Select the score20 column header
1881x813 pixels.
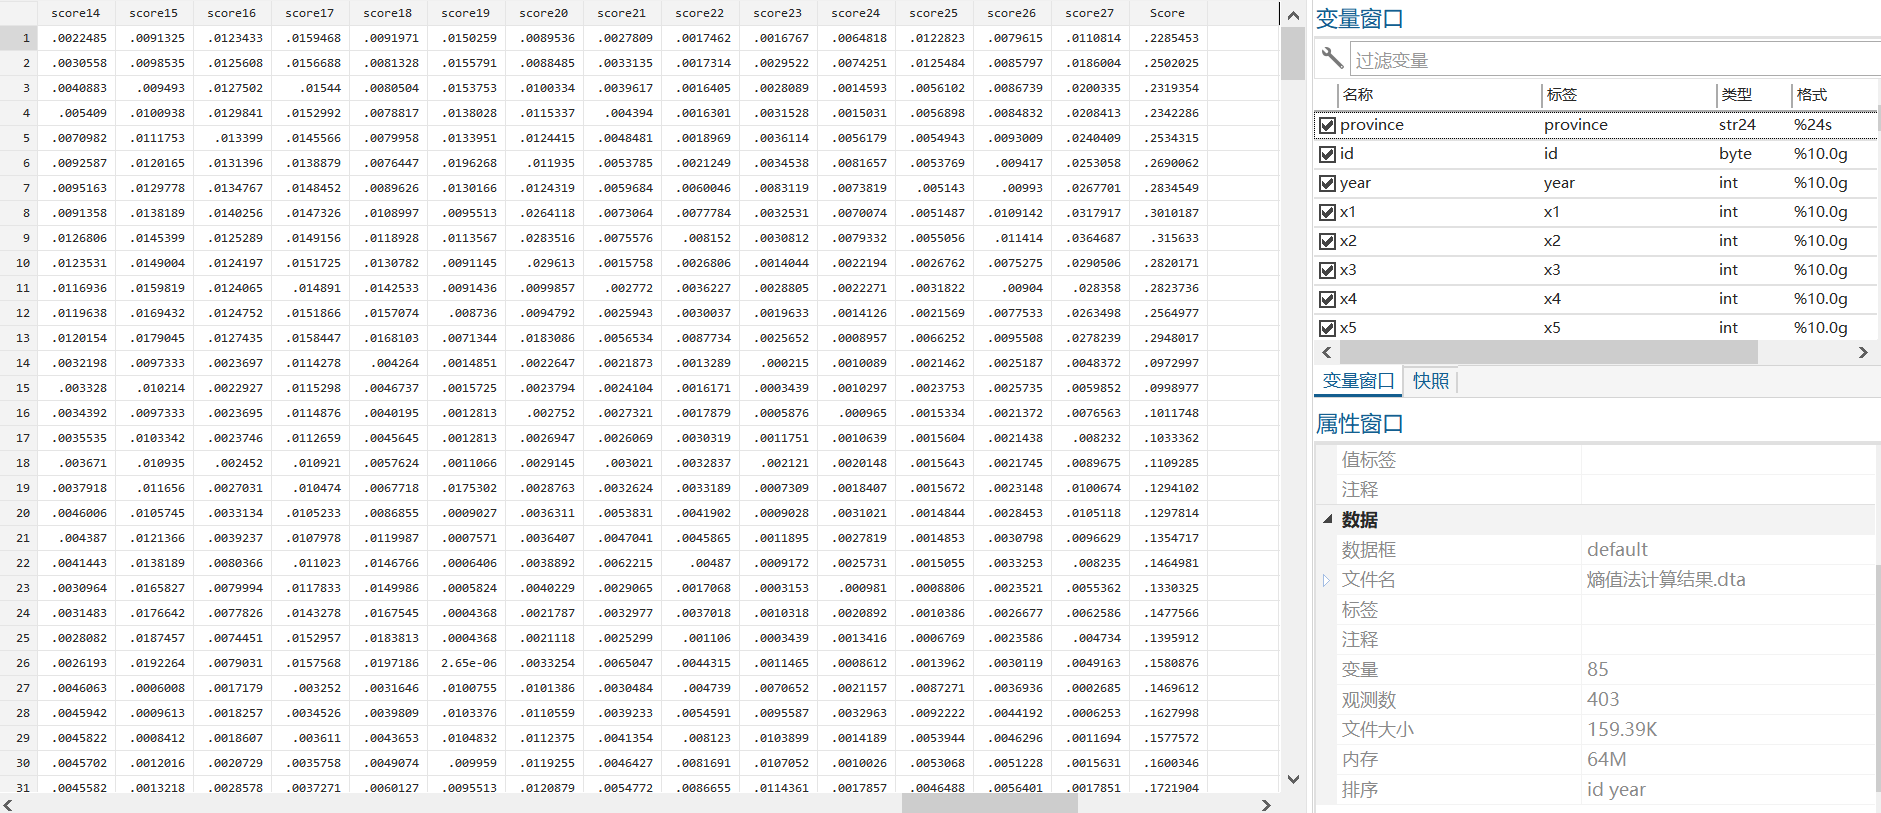pos(544,13)
